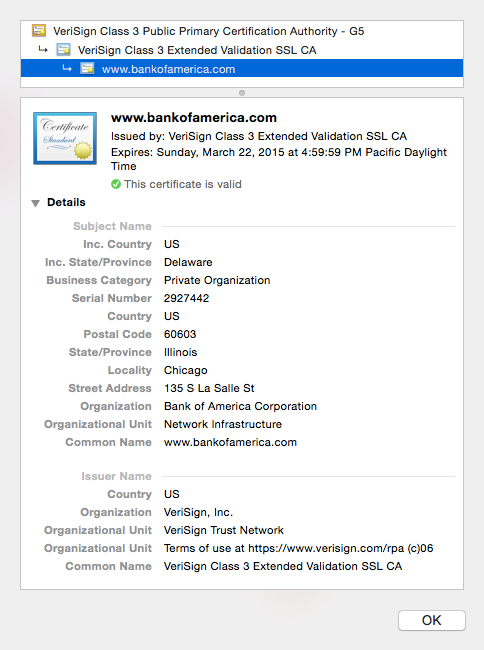Click the root VeriSign G5 certificate icon
This screenshot has width=484, height=650.
click(x=39, y=31)
